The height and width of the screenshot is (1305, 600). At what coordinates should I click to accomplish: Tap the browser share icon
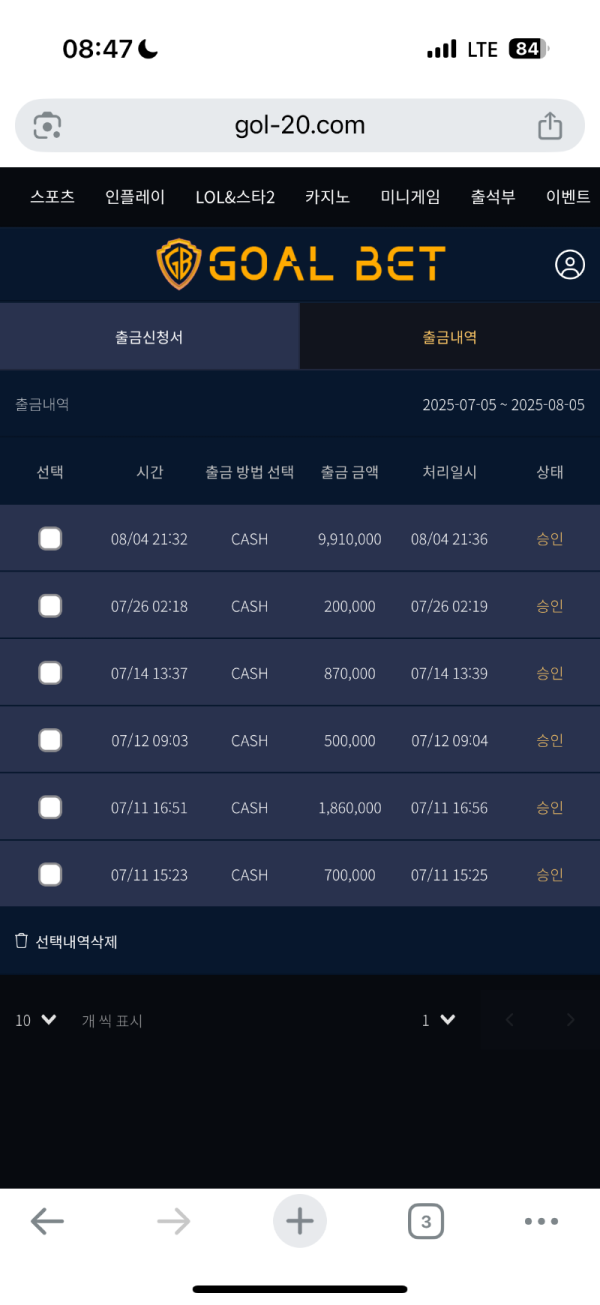coord(550,126)
